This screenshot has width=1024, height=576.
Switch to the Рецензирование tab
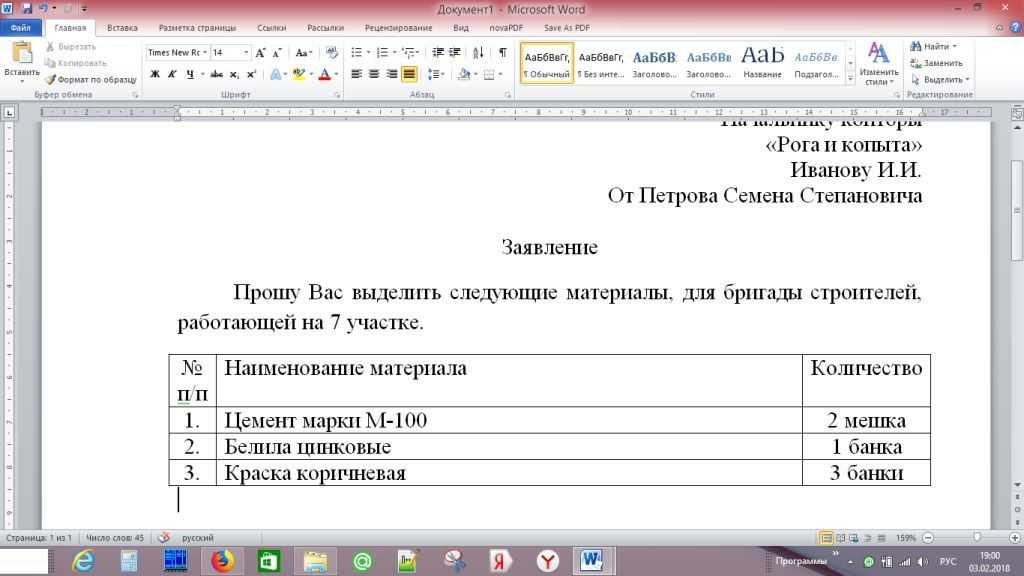tap(398, 28)
